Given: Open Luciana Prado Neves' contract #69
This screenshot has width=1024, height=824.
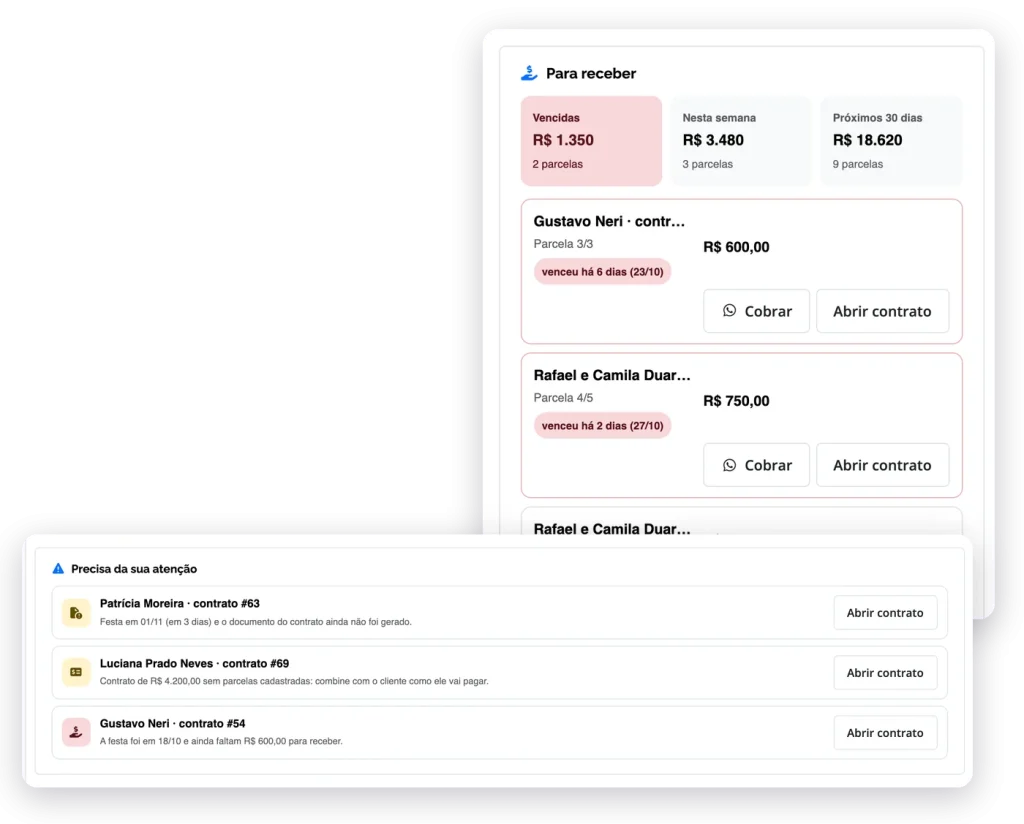Looking at the screenshot, I should 885,673.
